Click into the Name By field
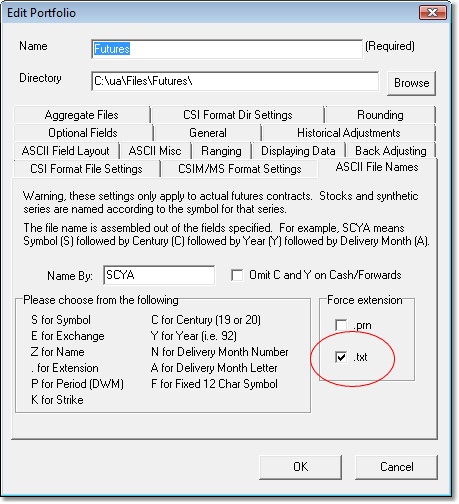 [159, 275]
